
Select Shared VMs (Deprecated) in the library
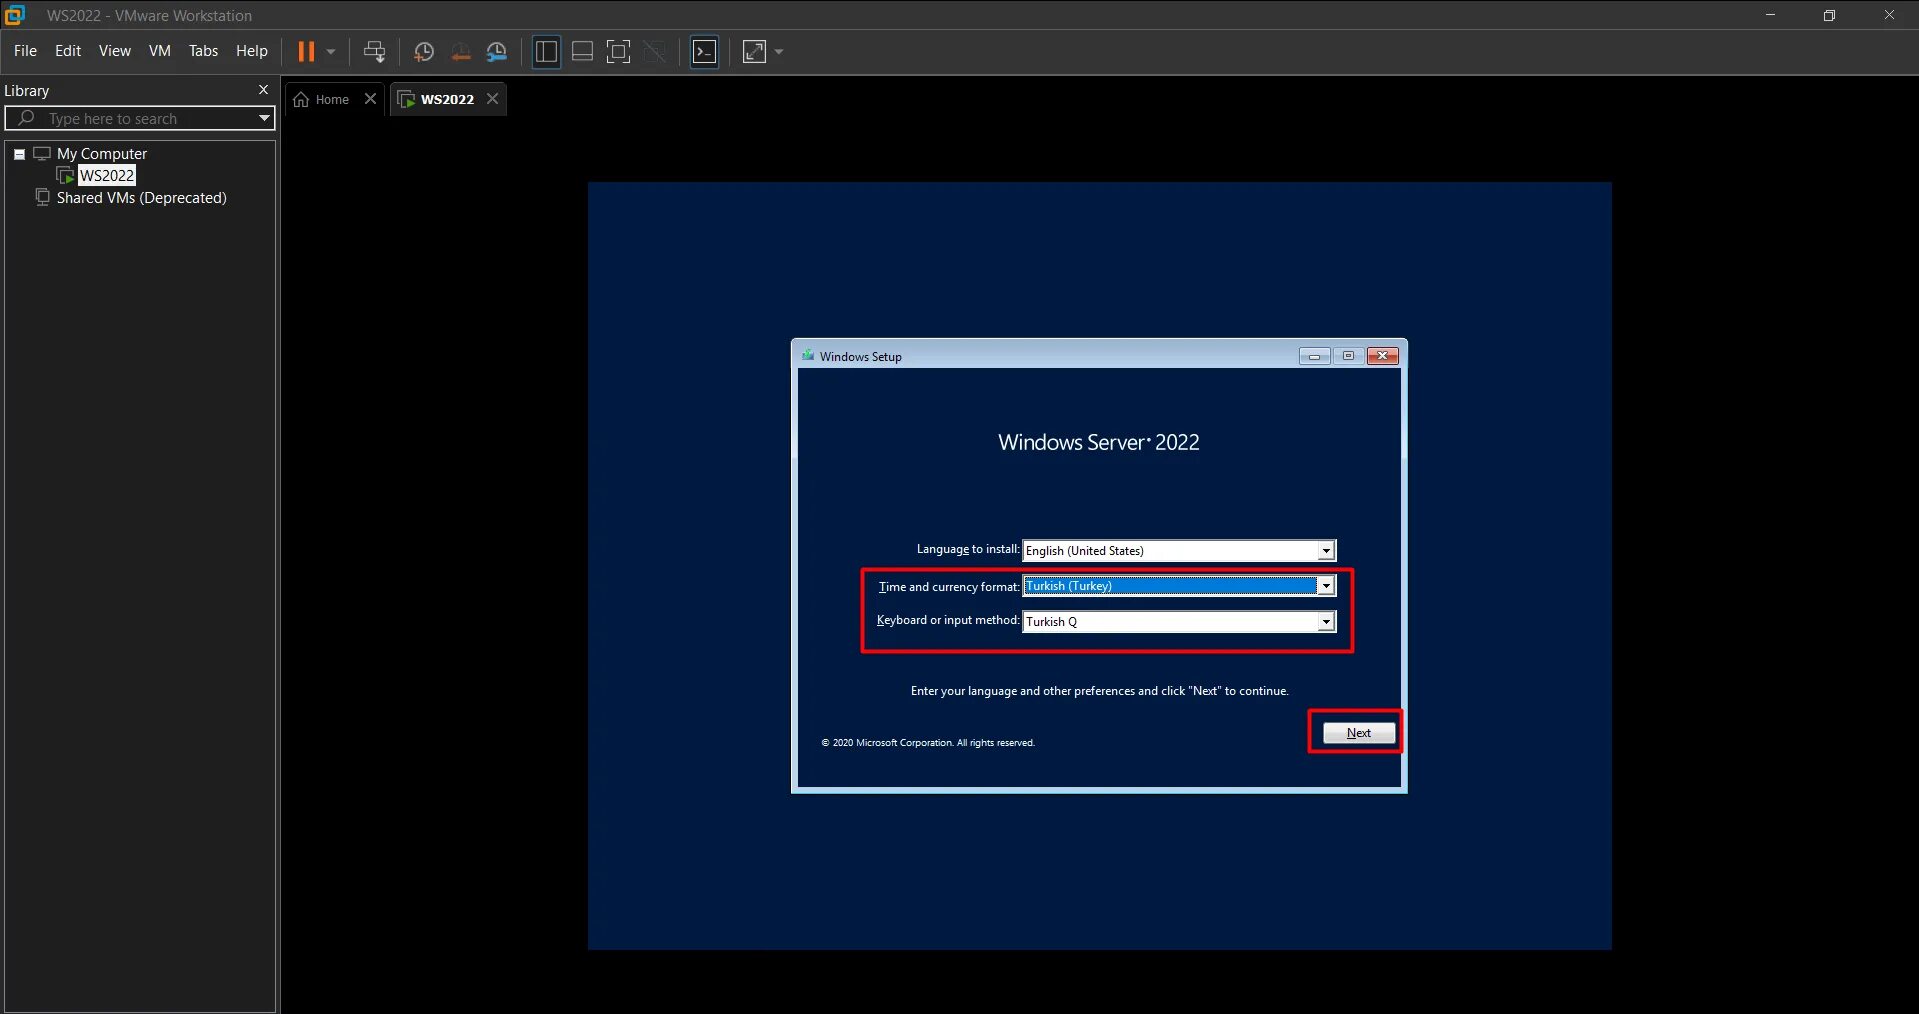(x=142, y=198)
